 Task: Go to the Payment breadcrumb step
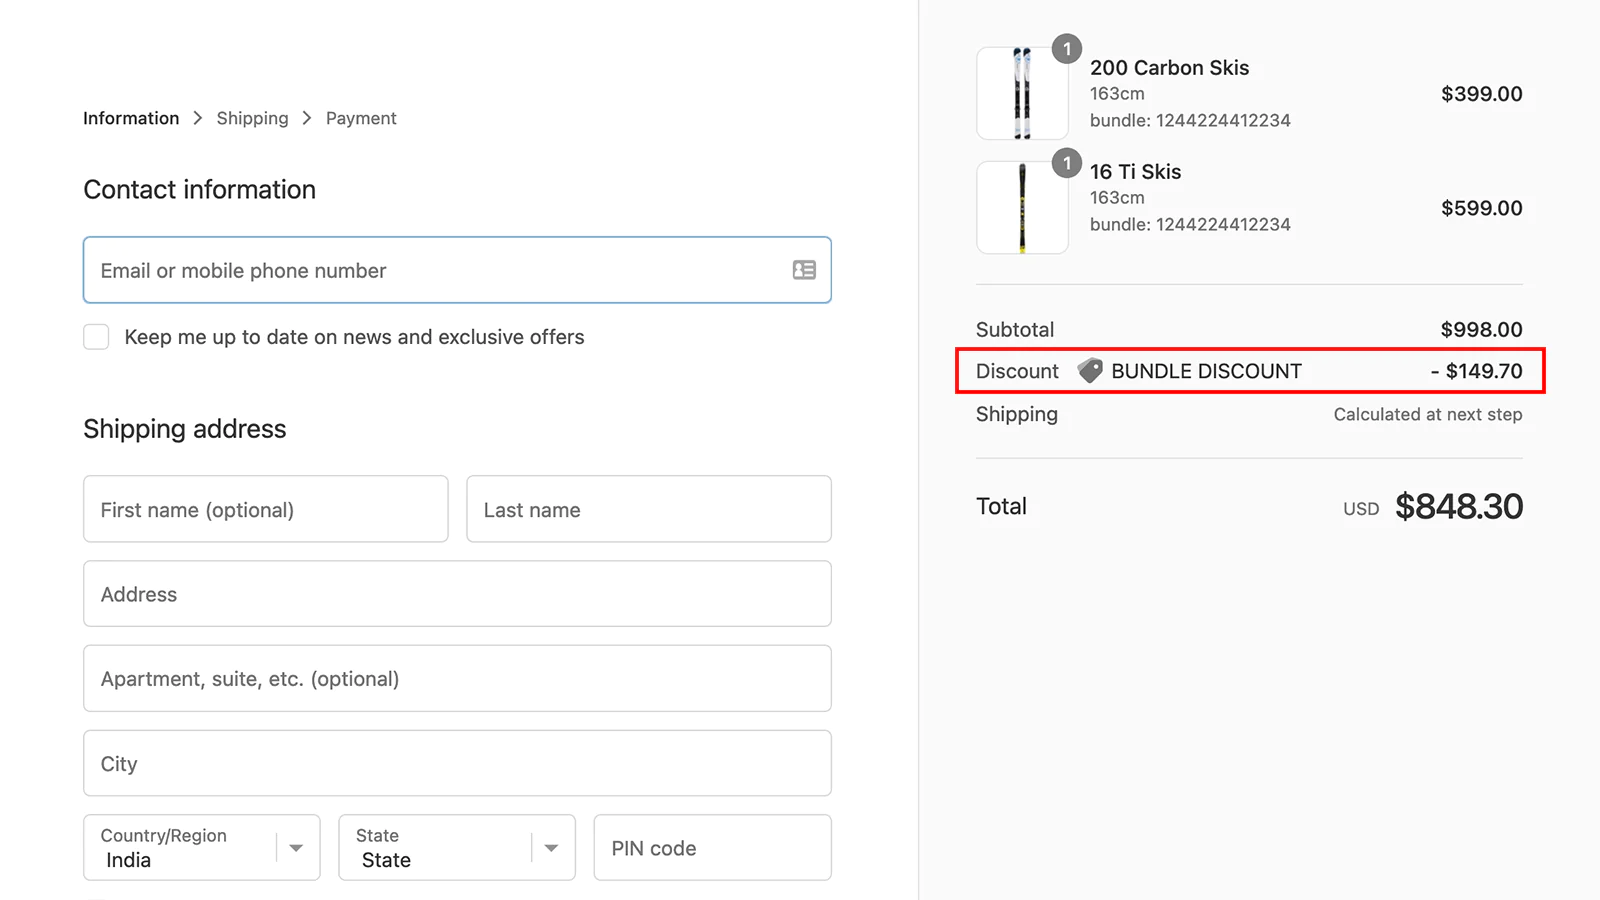tap(361, 118)
